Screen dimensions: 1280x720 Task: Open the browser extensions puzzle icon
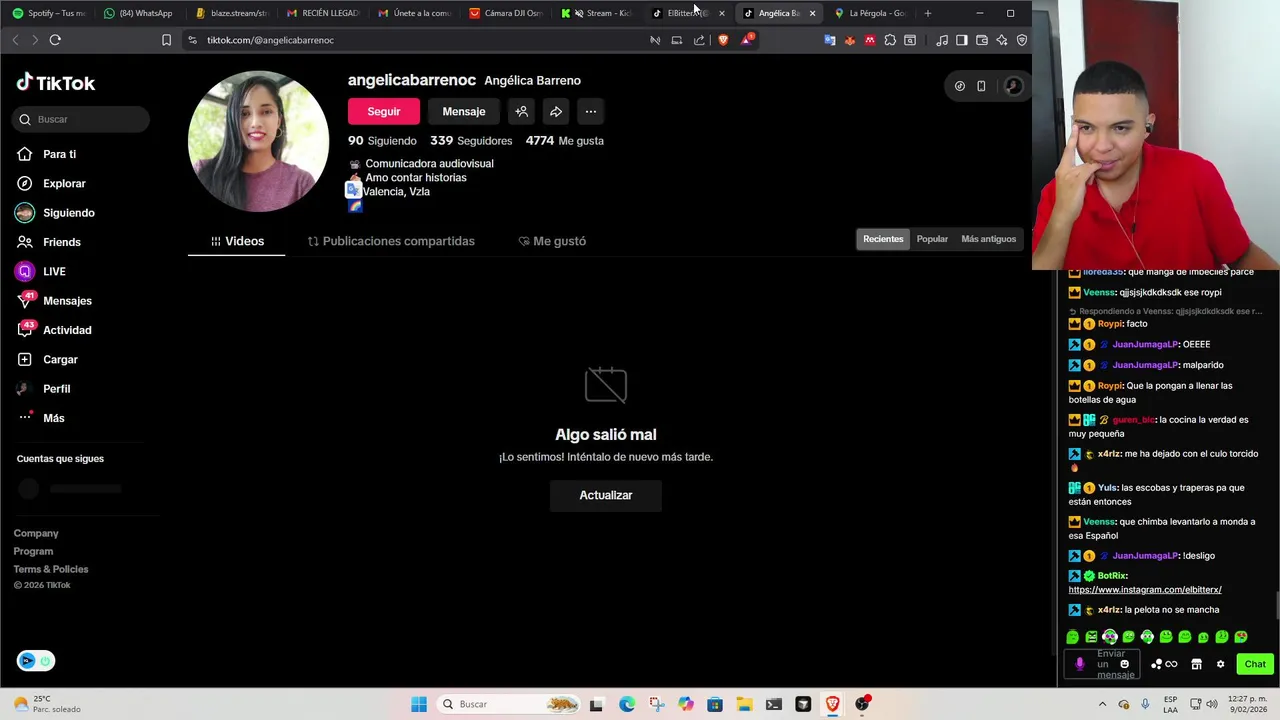pyautogui.click(x=890, y=40)
